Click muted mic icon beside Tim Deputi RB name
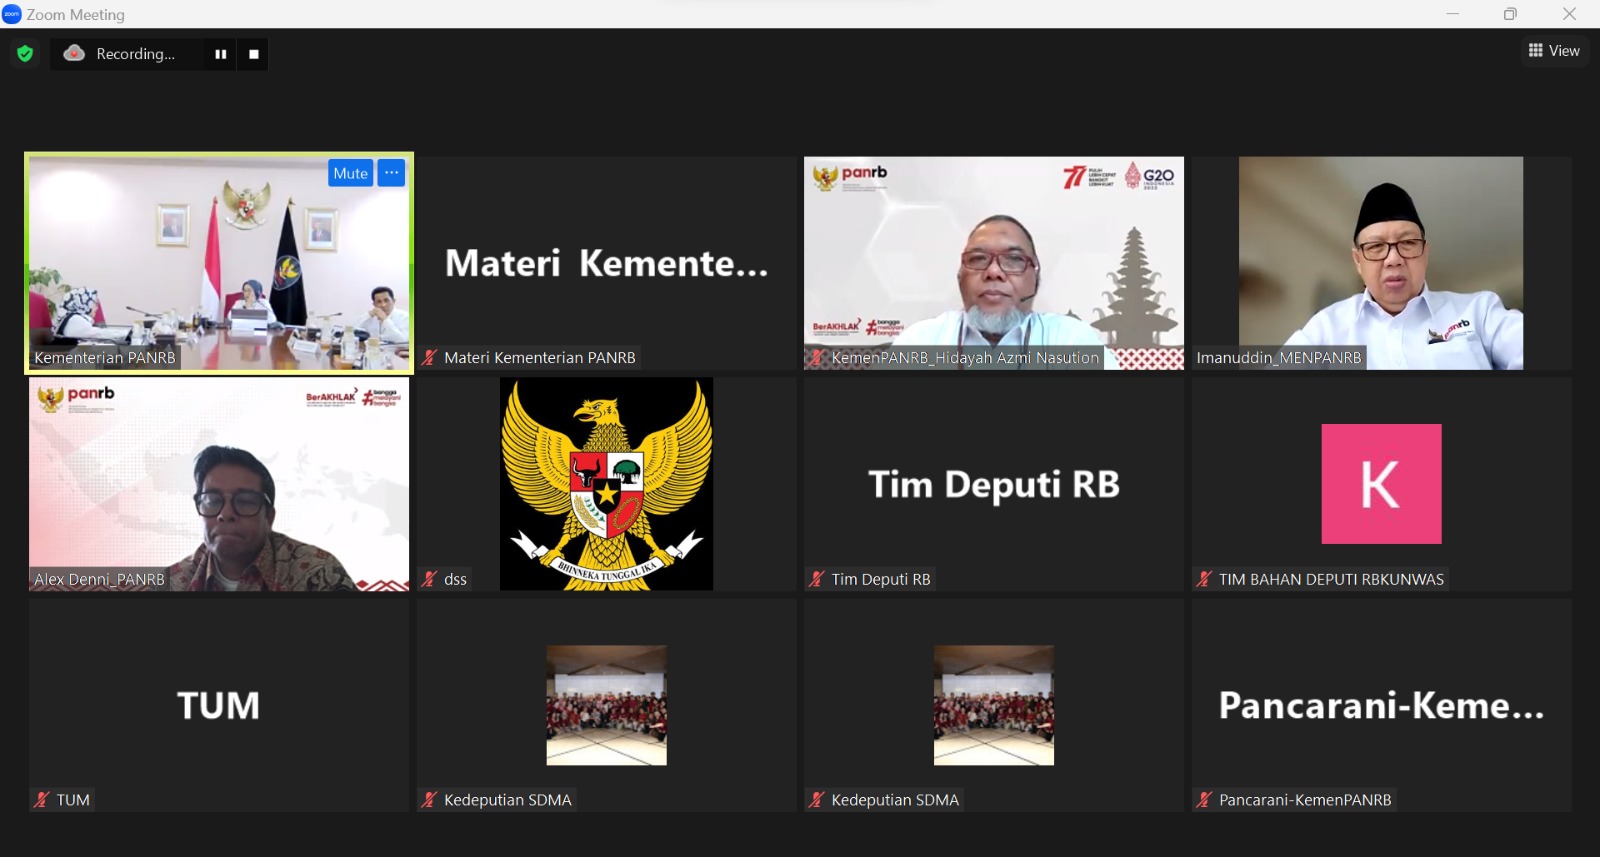1600x857 pixels. click(817, 579)
